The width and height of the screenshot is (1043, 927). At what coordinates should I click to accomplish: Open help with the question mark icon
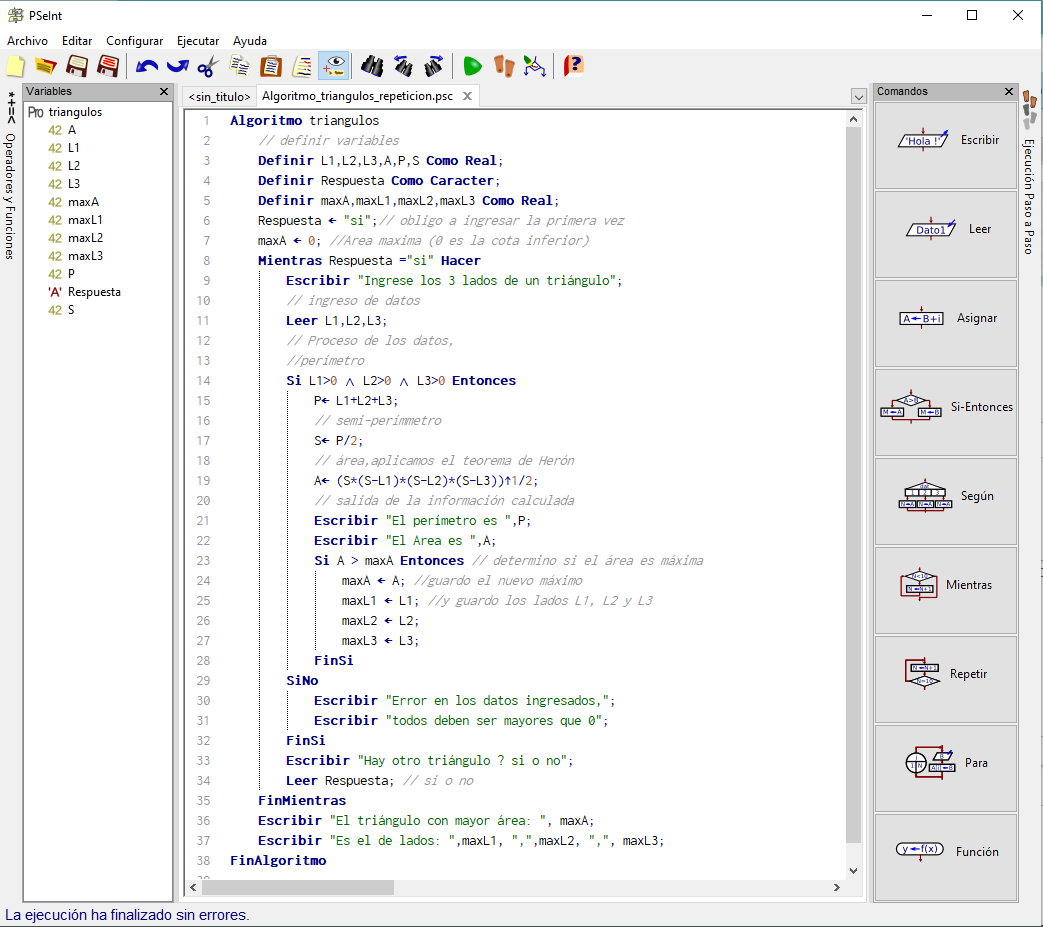(x=573, y=66)
